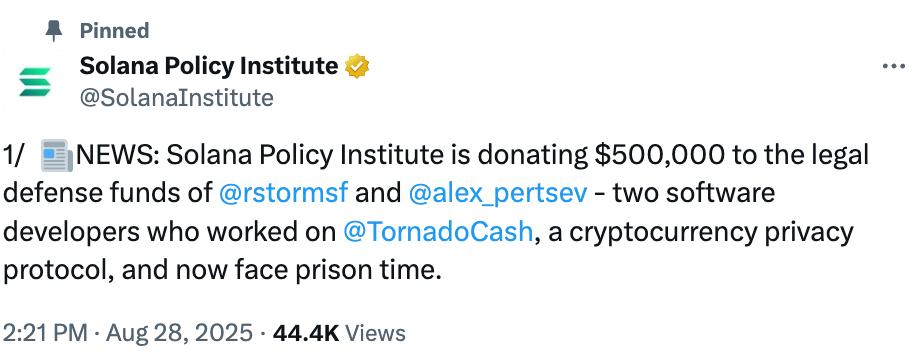
Task: Open the @alex_pertsev mention
Action: point(497,193)
